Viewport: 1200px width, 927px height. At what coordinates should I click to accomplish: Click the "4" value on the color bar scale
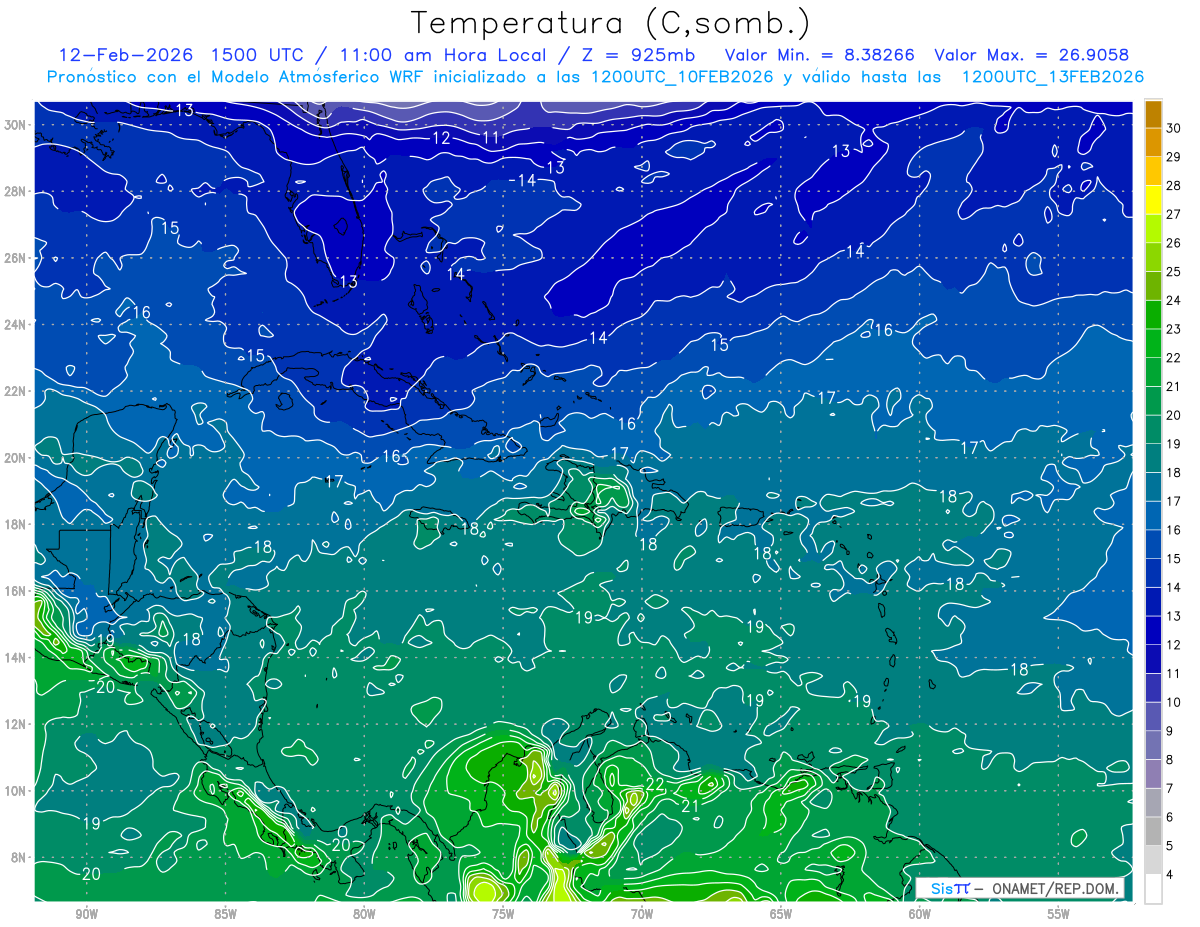point(1169,875)
